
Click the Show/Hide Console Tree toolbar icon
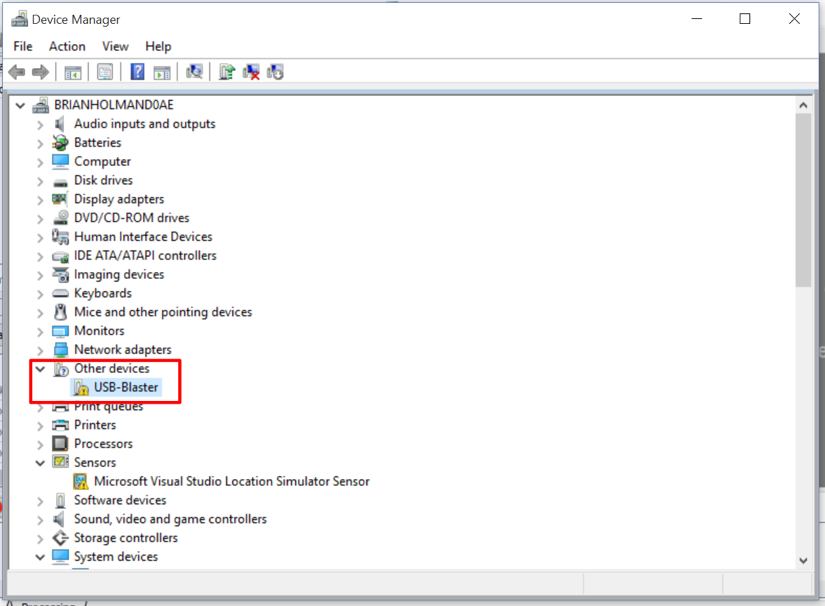click(x=73, y=72)
